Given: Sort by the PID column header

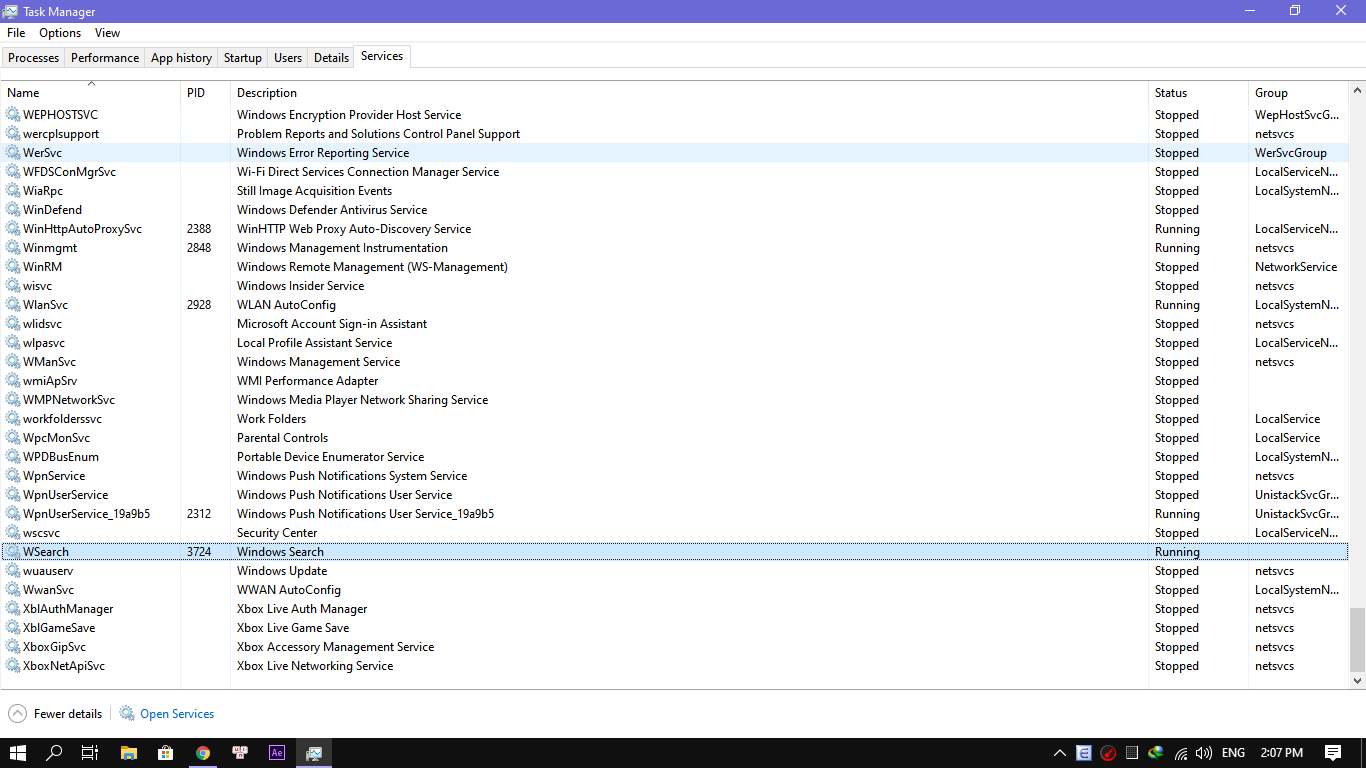Looking at the screenshot, I should pyautogui.click(x=205, y=92).
